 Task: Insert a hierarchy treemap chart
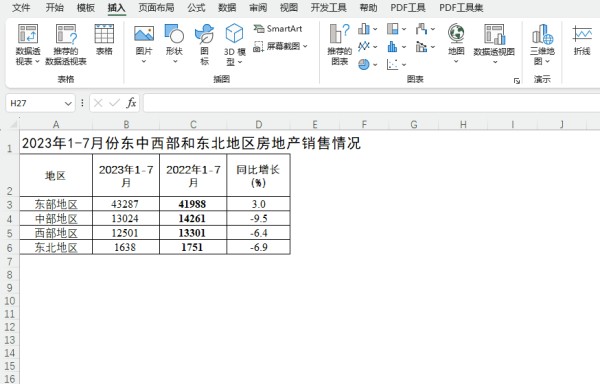click(393, 29)
